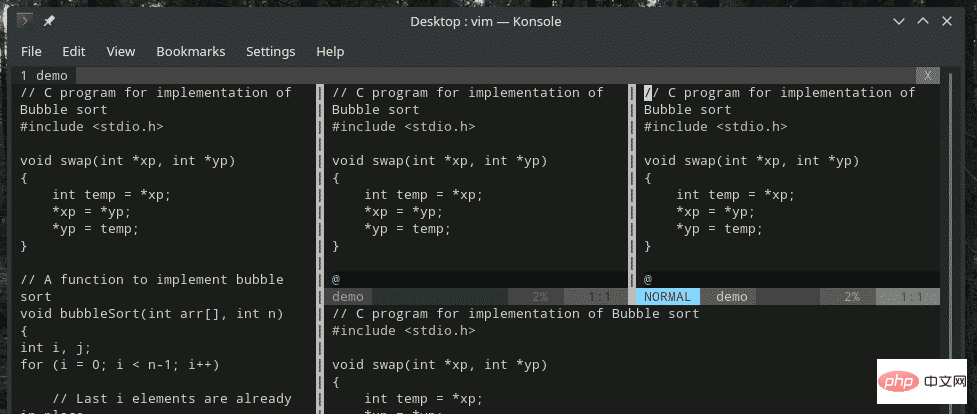Close the vim tab with X button
The height and width of the screenshot is (414, 977).
(928, 76)
